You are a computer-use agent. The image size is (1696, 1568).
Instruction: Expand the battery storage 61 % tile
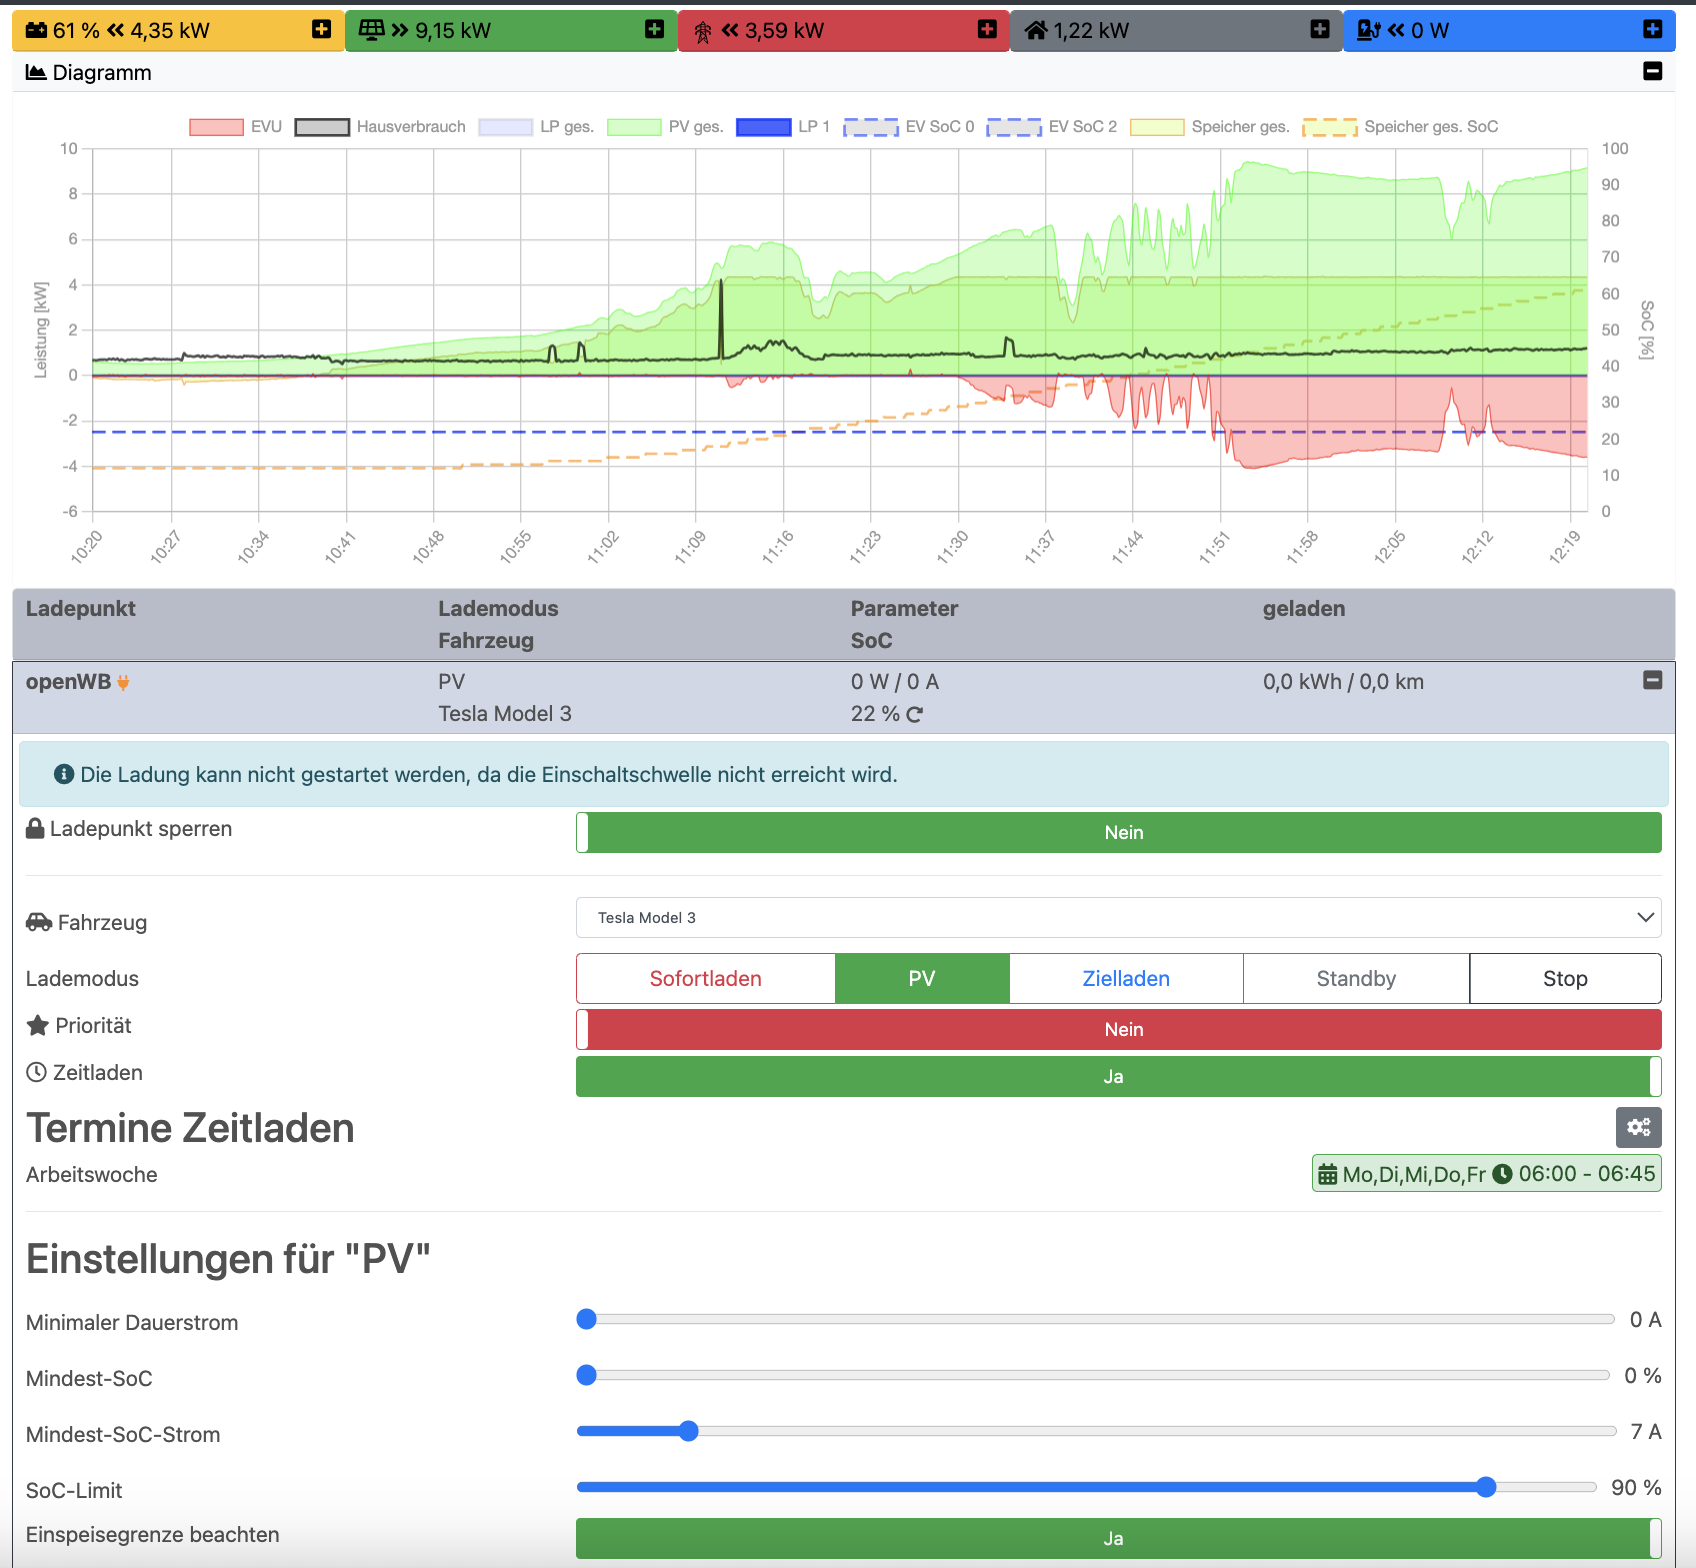coord(321,30)
